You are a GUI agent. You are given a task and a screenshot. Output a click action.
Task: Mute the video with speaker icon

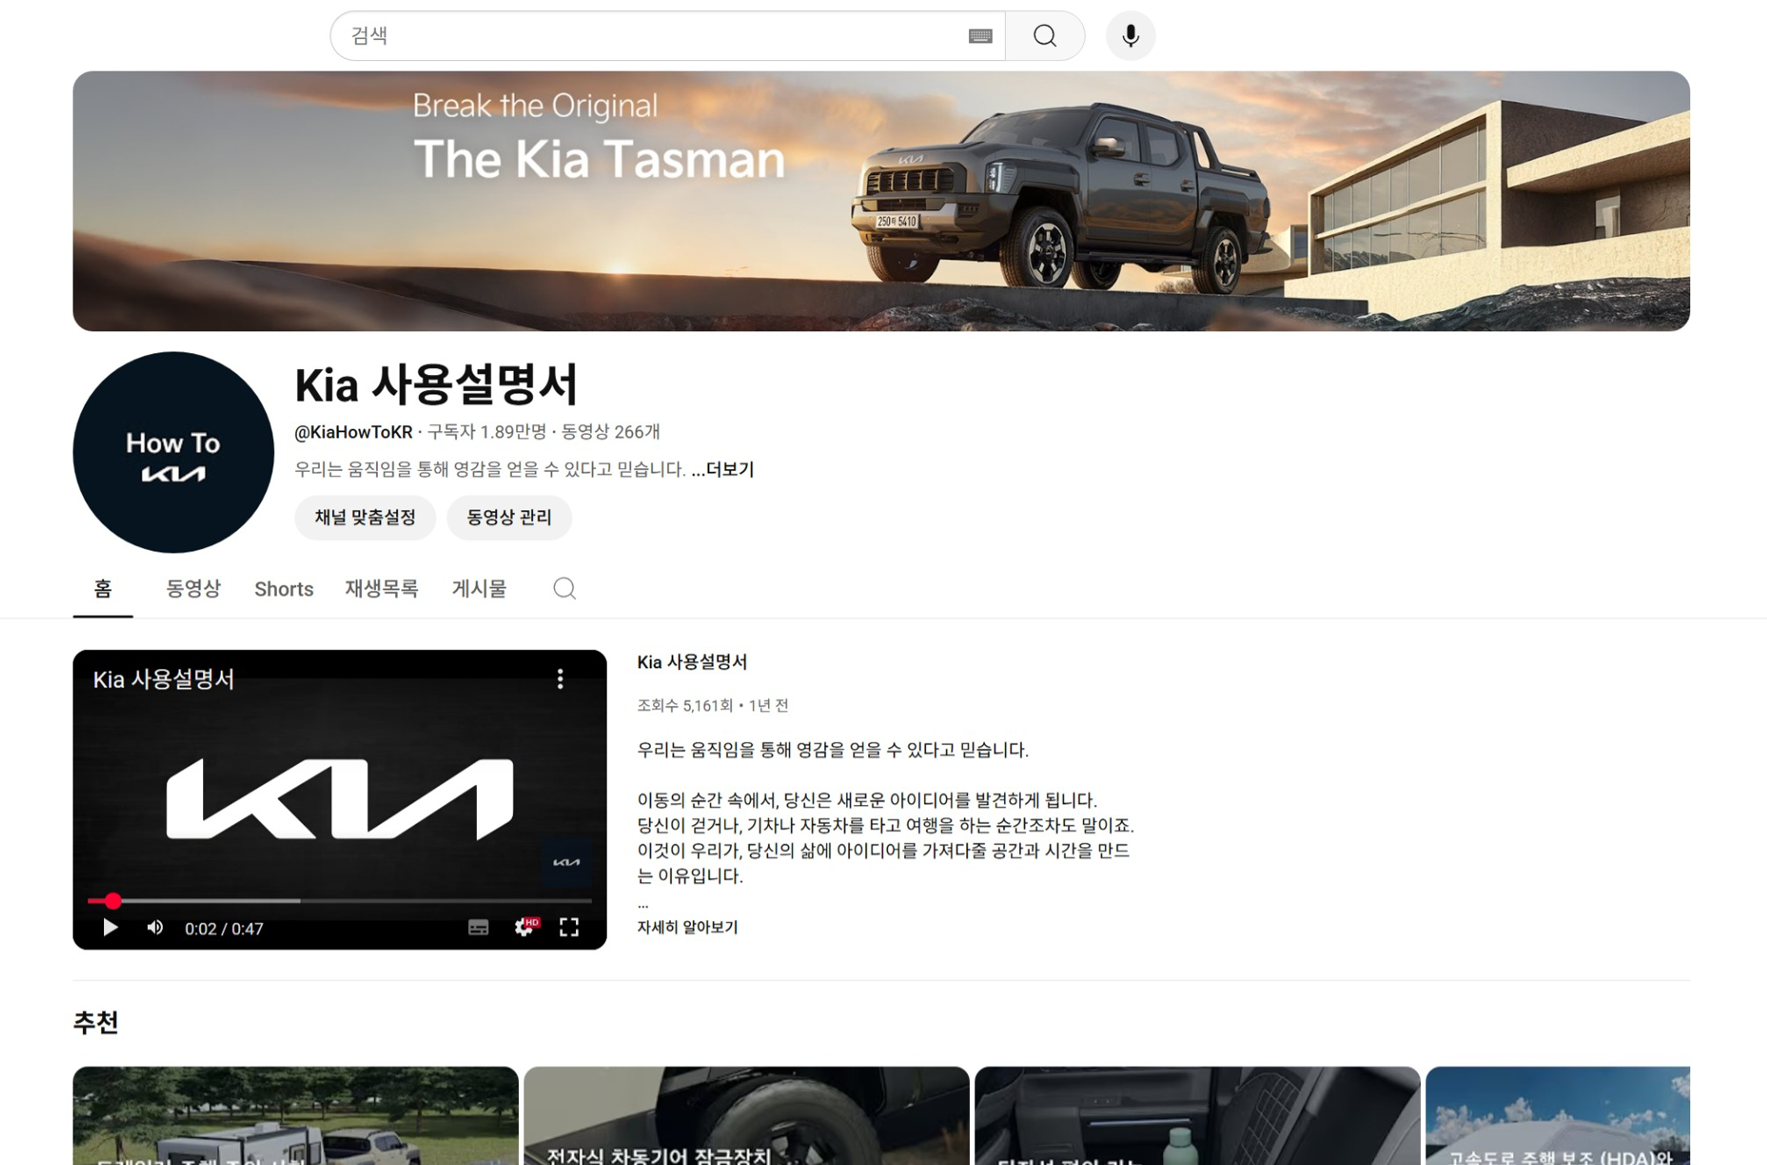click(x=155, y=928)
